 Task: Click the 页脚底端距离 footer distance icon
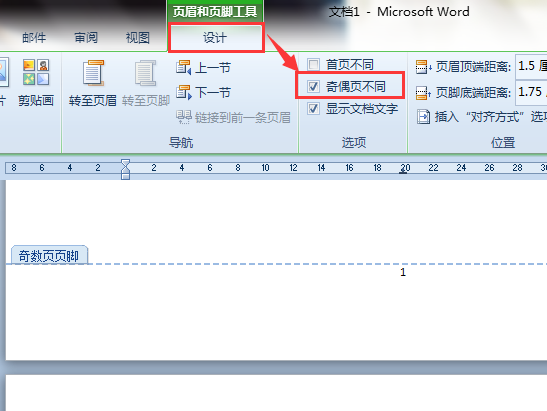click(424, 93)
